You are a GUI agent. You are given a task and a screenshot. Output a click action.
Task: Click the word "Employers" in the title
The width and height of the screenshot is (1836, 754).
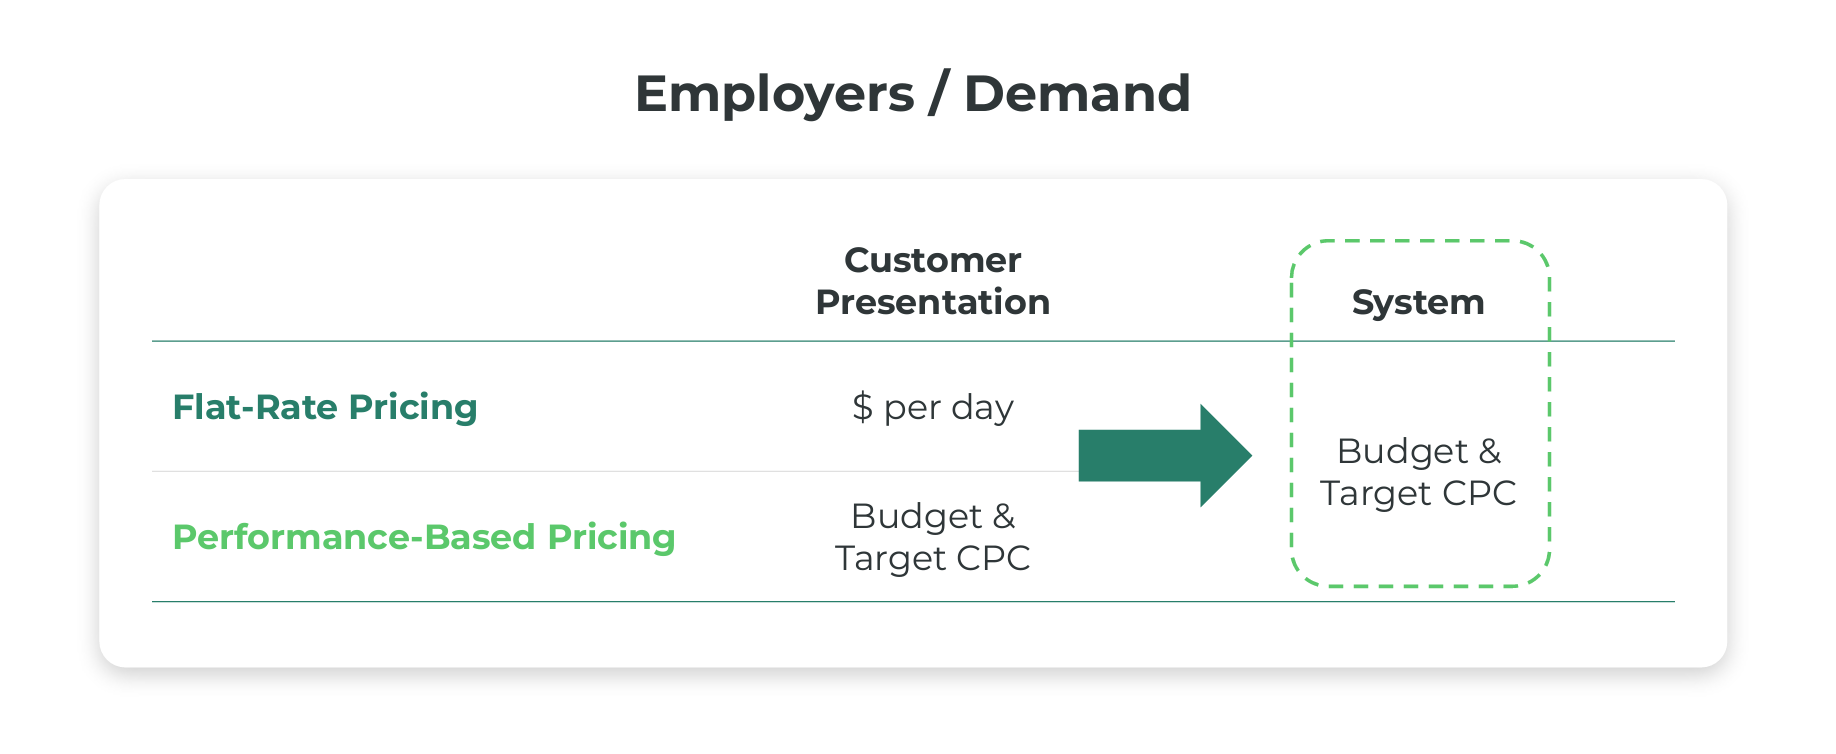(774, 94)
